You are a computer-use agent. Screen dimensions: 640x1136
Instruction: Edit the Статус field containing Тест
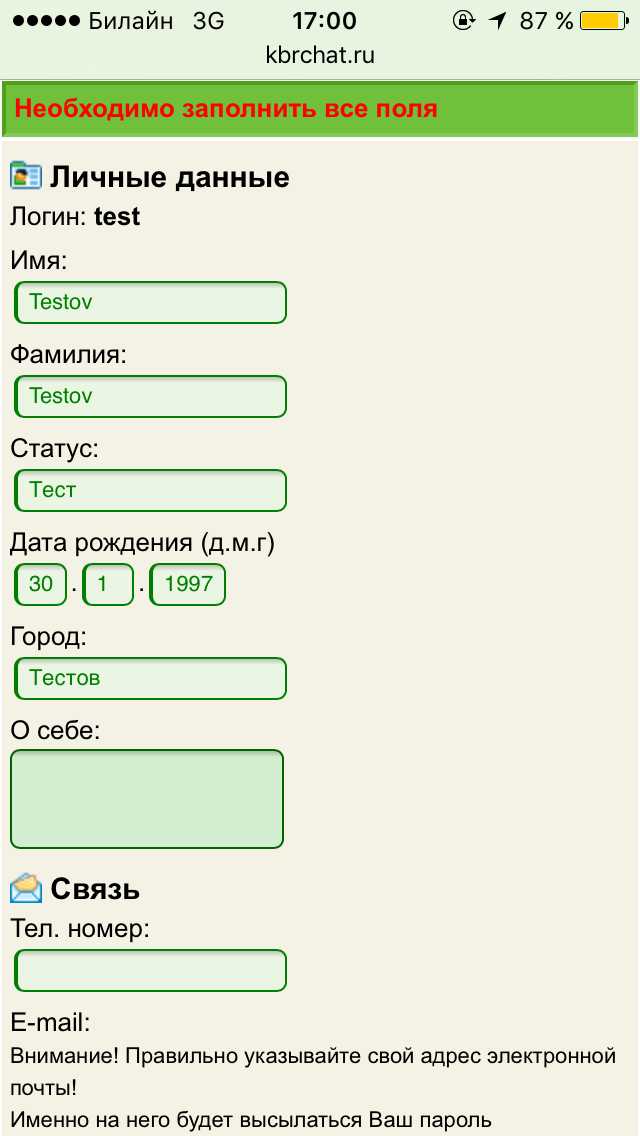tap(150, 490)
